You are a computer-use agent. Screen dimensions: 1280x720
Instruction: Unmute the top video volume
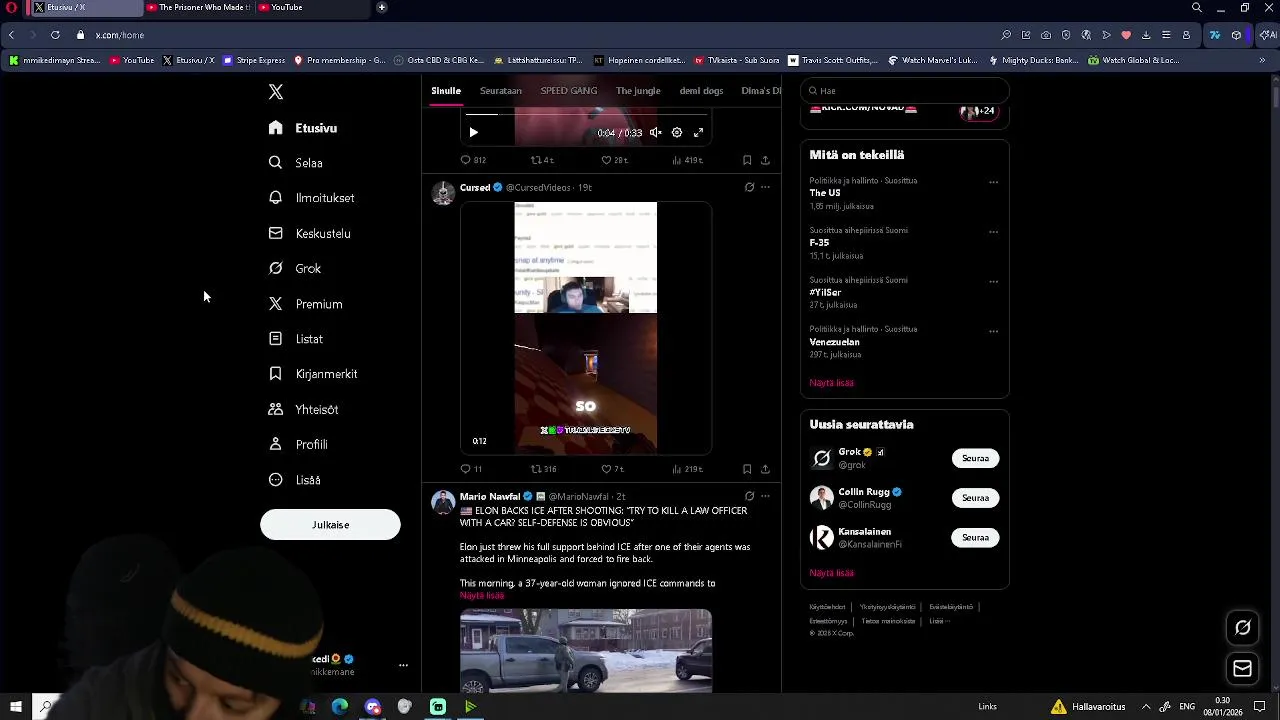click(655, 132)
